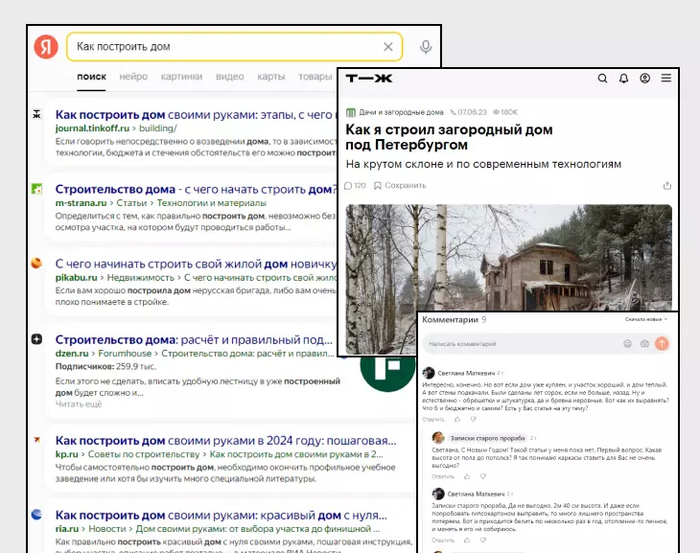Click the share icon below the article title
This screenshot has height=553, width=700.
click(x=667, y=185)
